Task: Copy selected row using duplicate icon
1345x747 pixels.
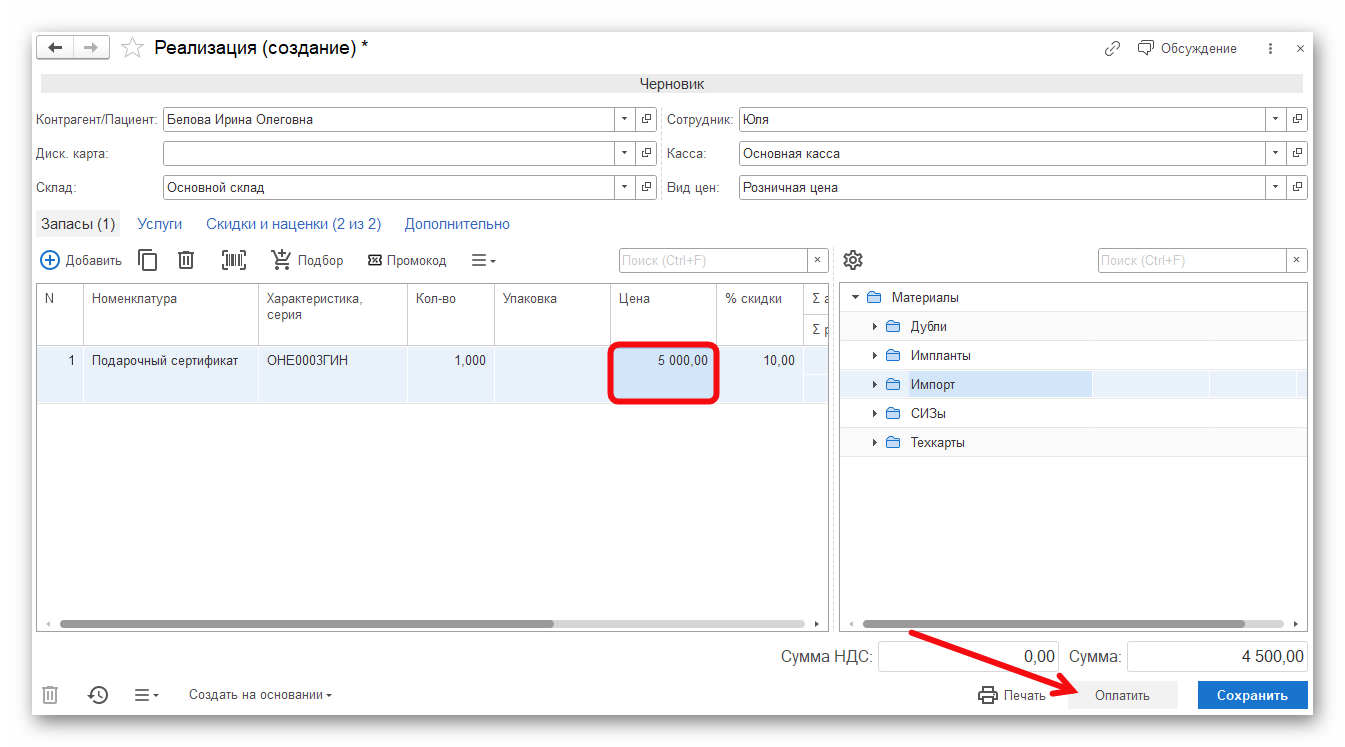Action: (148, 260)
